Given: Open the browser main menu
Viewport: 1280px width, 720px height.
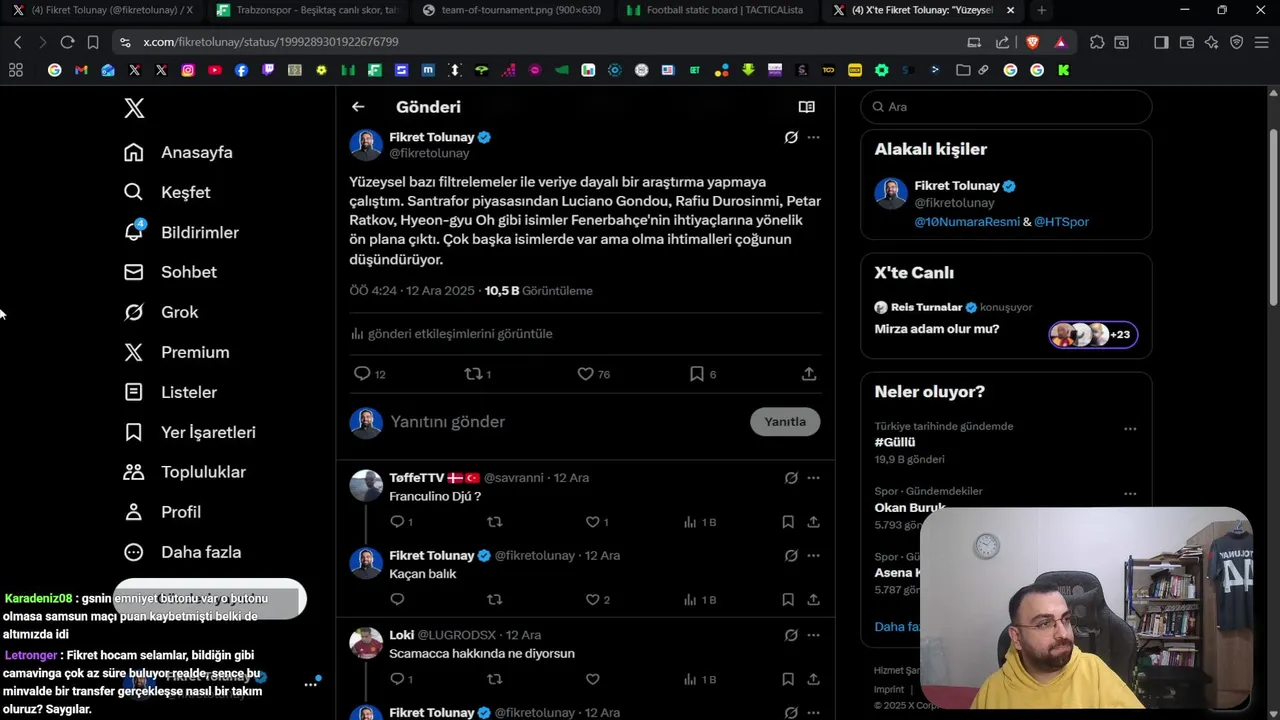Looking at the screenshot, I should [1263, 42].
